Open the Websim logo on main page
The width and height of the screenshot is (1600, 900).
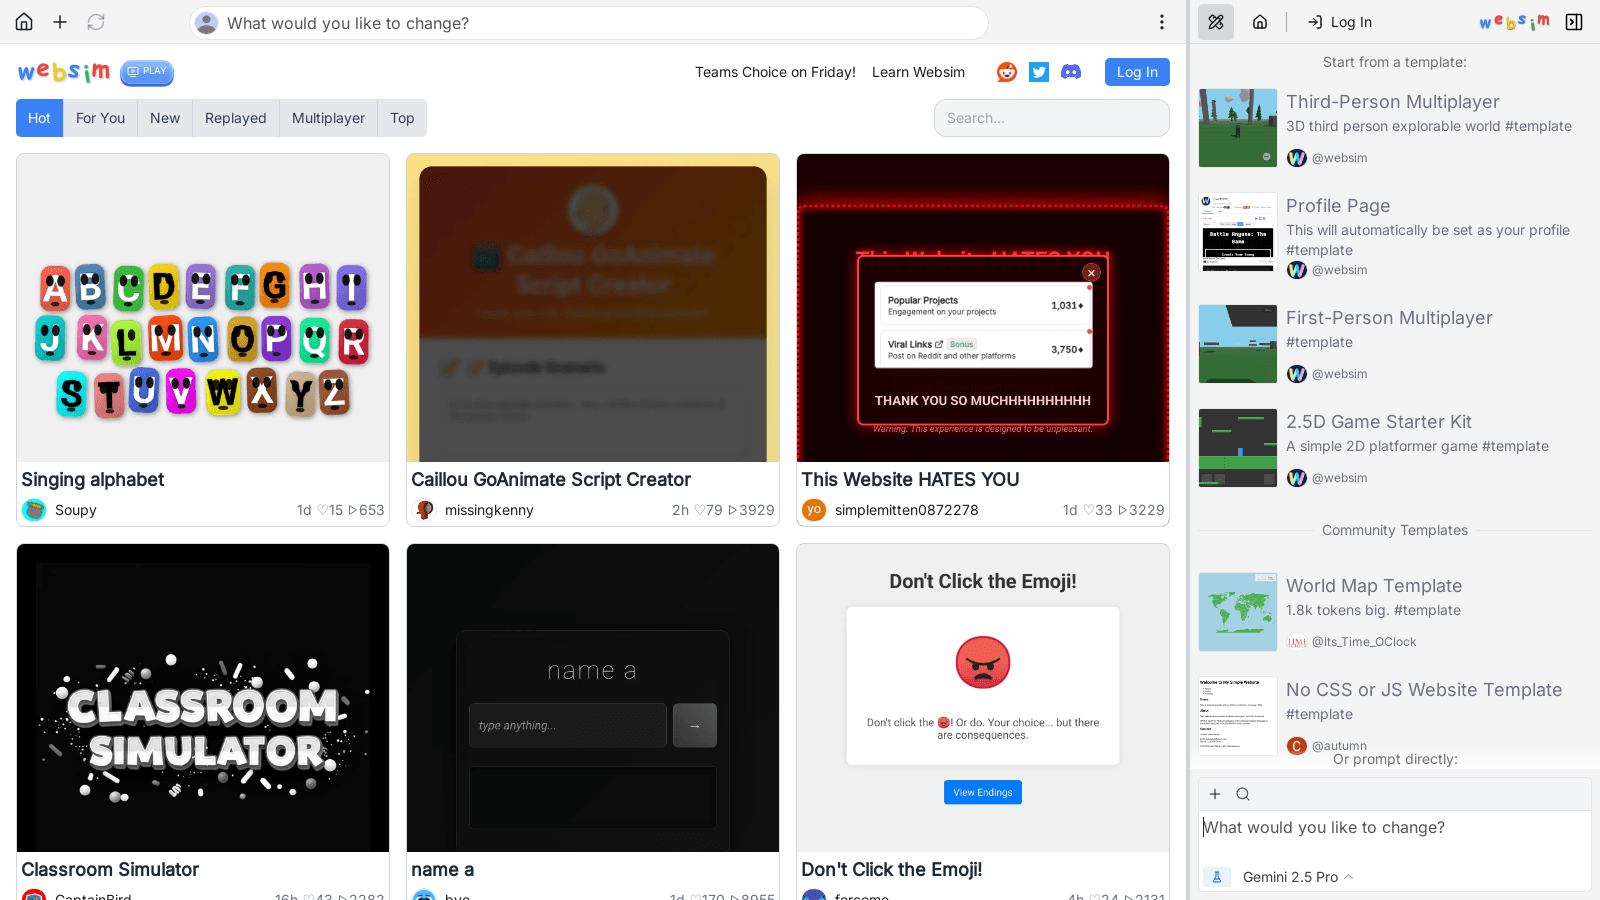coord(64,72)
